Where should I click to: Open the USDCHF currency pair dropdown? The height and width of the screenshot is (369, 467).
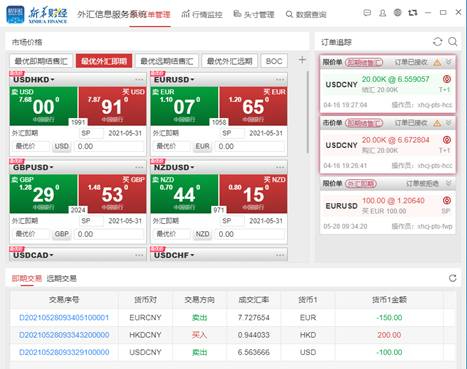click(174, 255)
